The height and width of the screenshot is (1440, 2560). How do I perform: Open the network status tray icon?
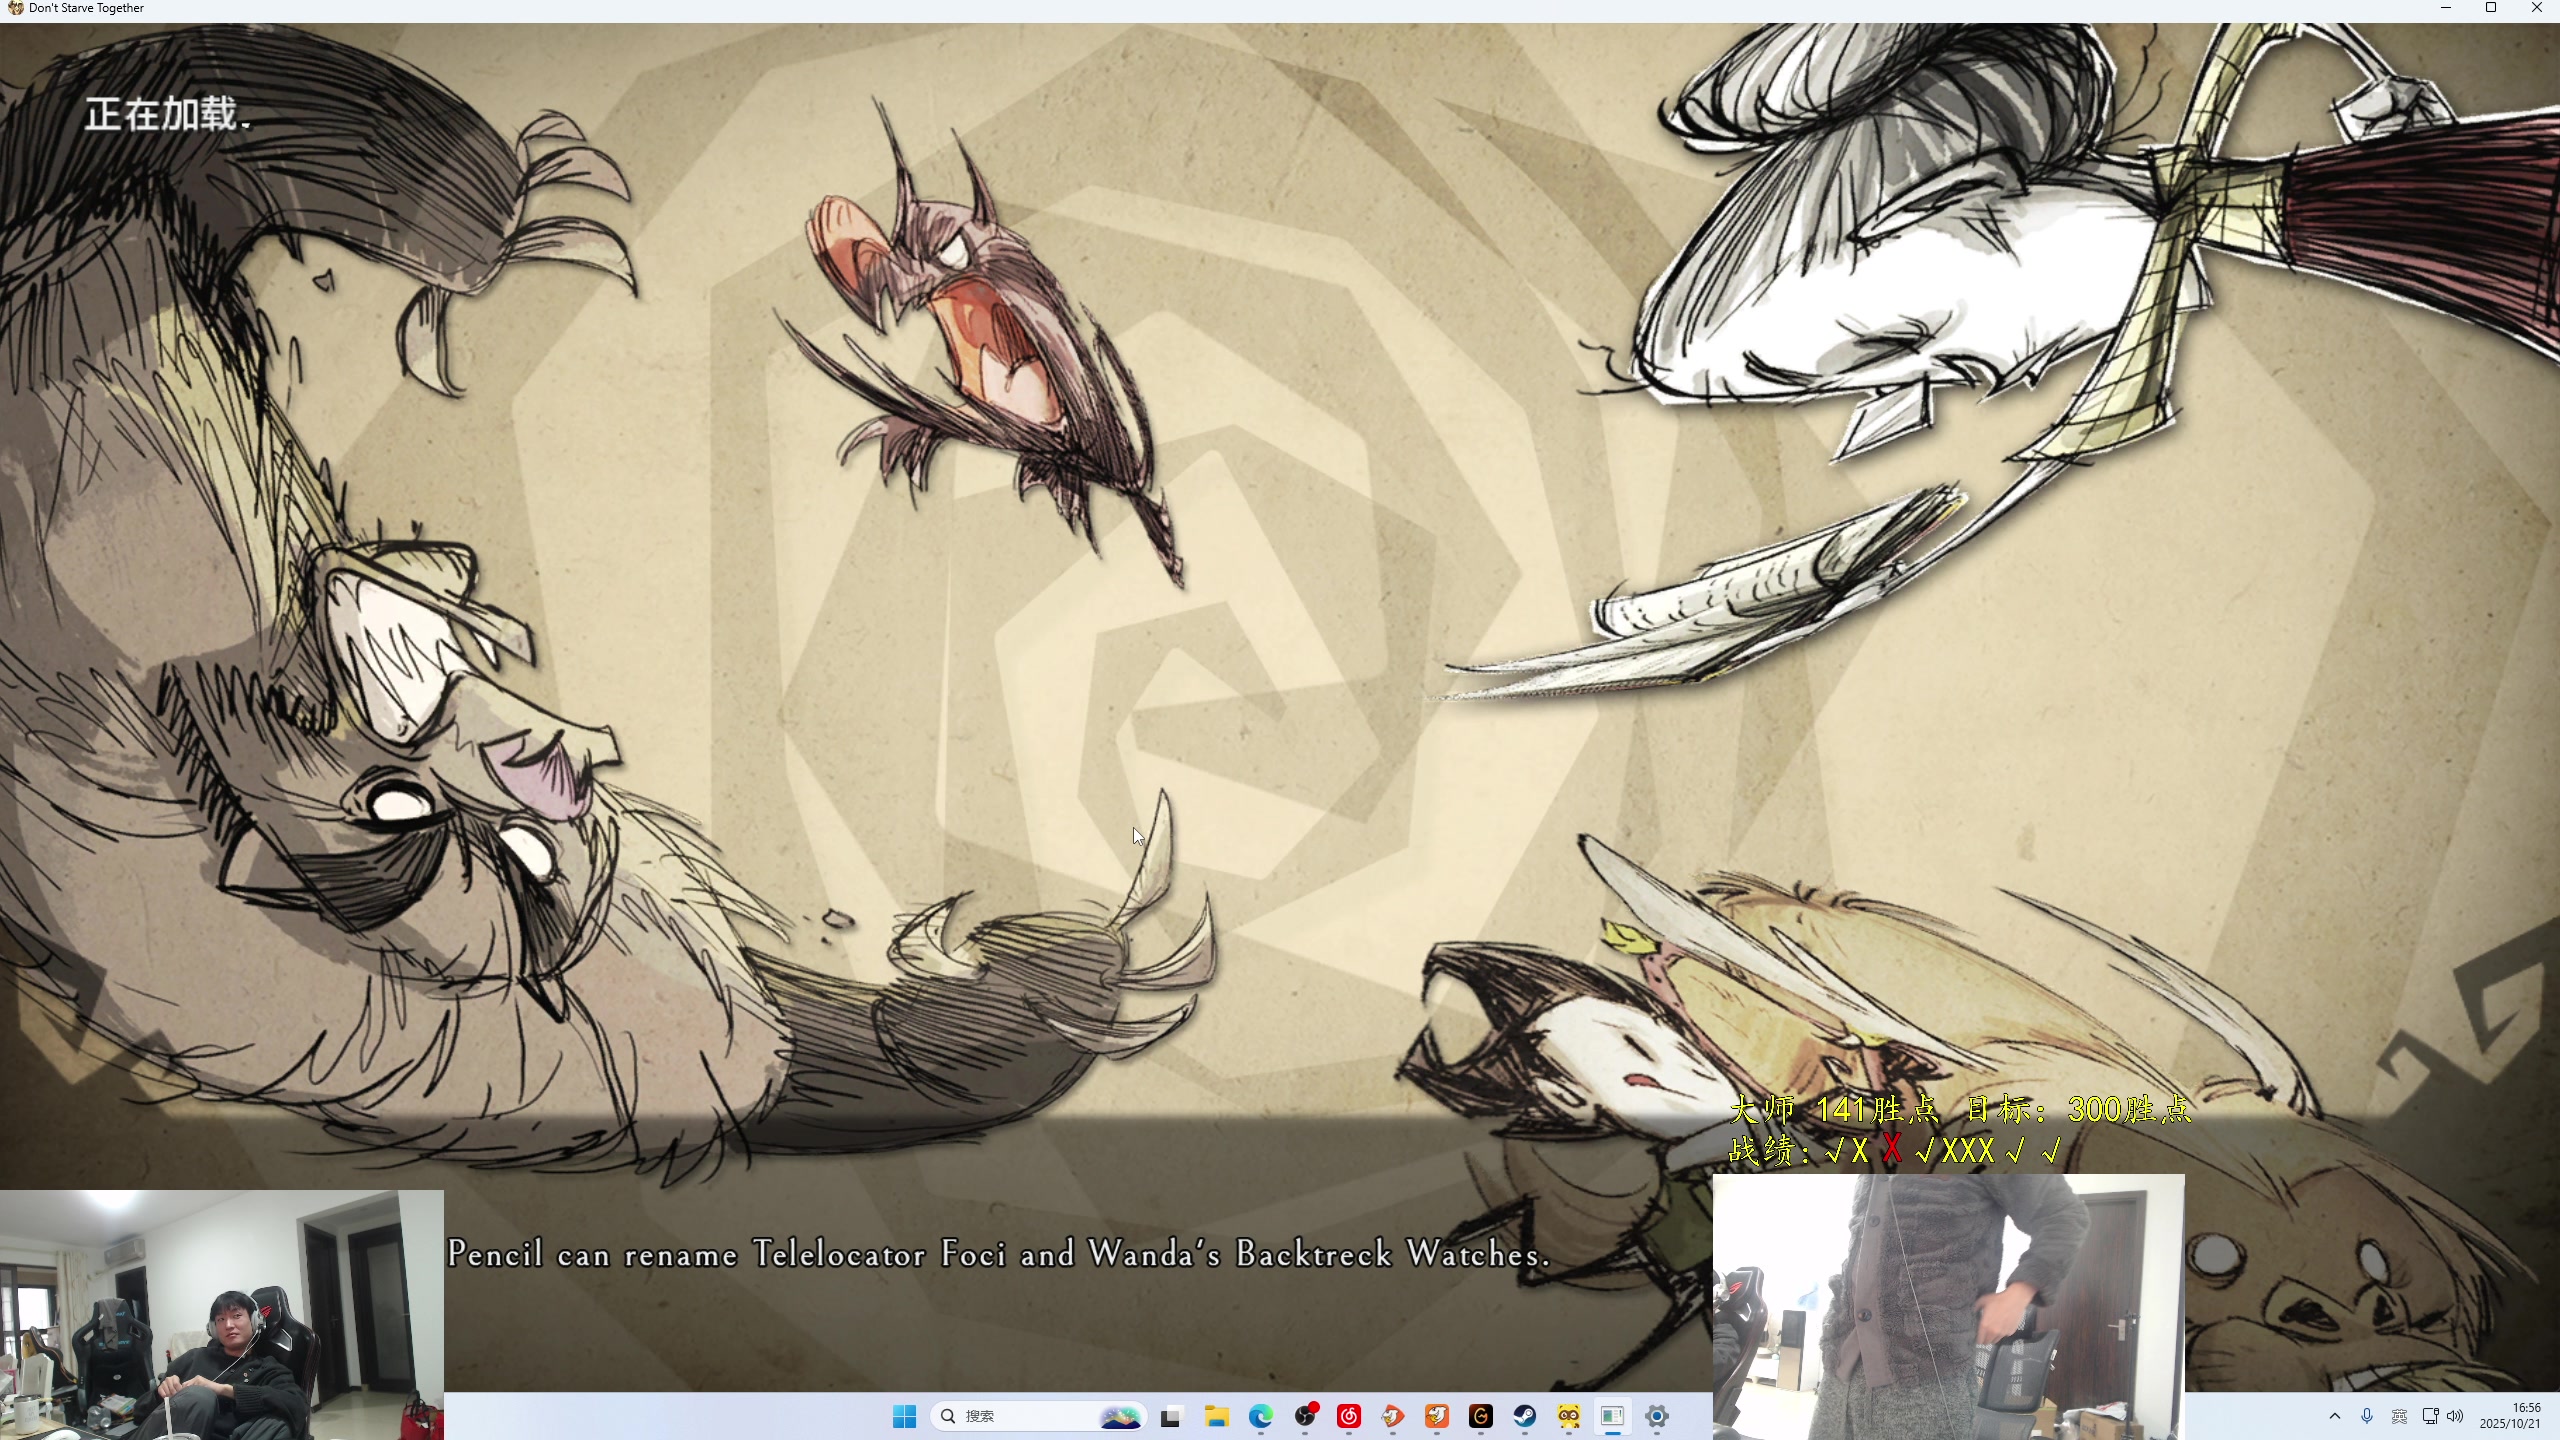pos(2430,1416)
